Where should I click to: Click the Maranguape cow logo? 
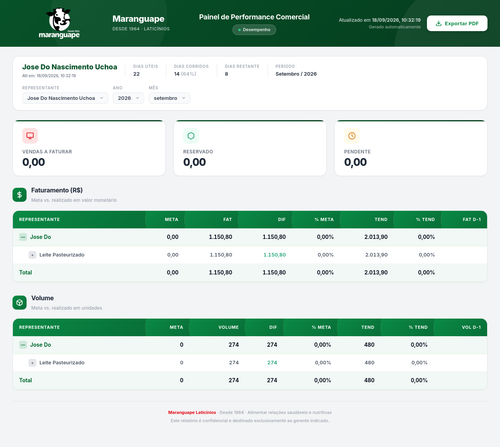click(x=59, y=23)
